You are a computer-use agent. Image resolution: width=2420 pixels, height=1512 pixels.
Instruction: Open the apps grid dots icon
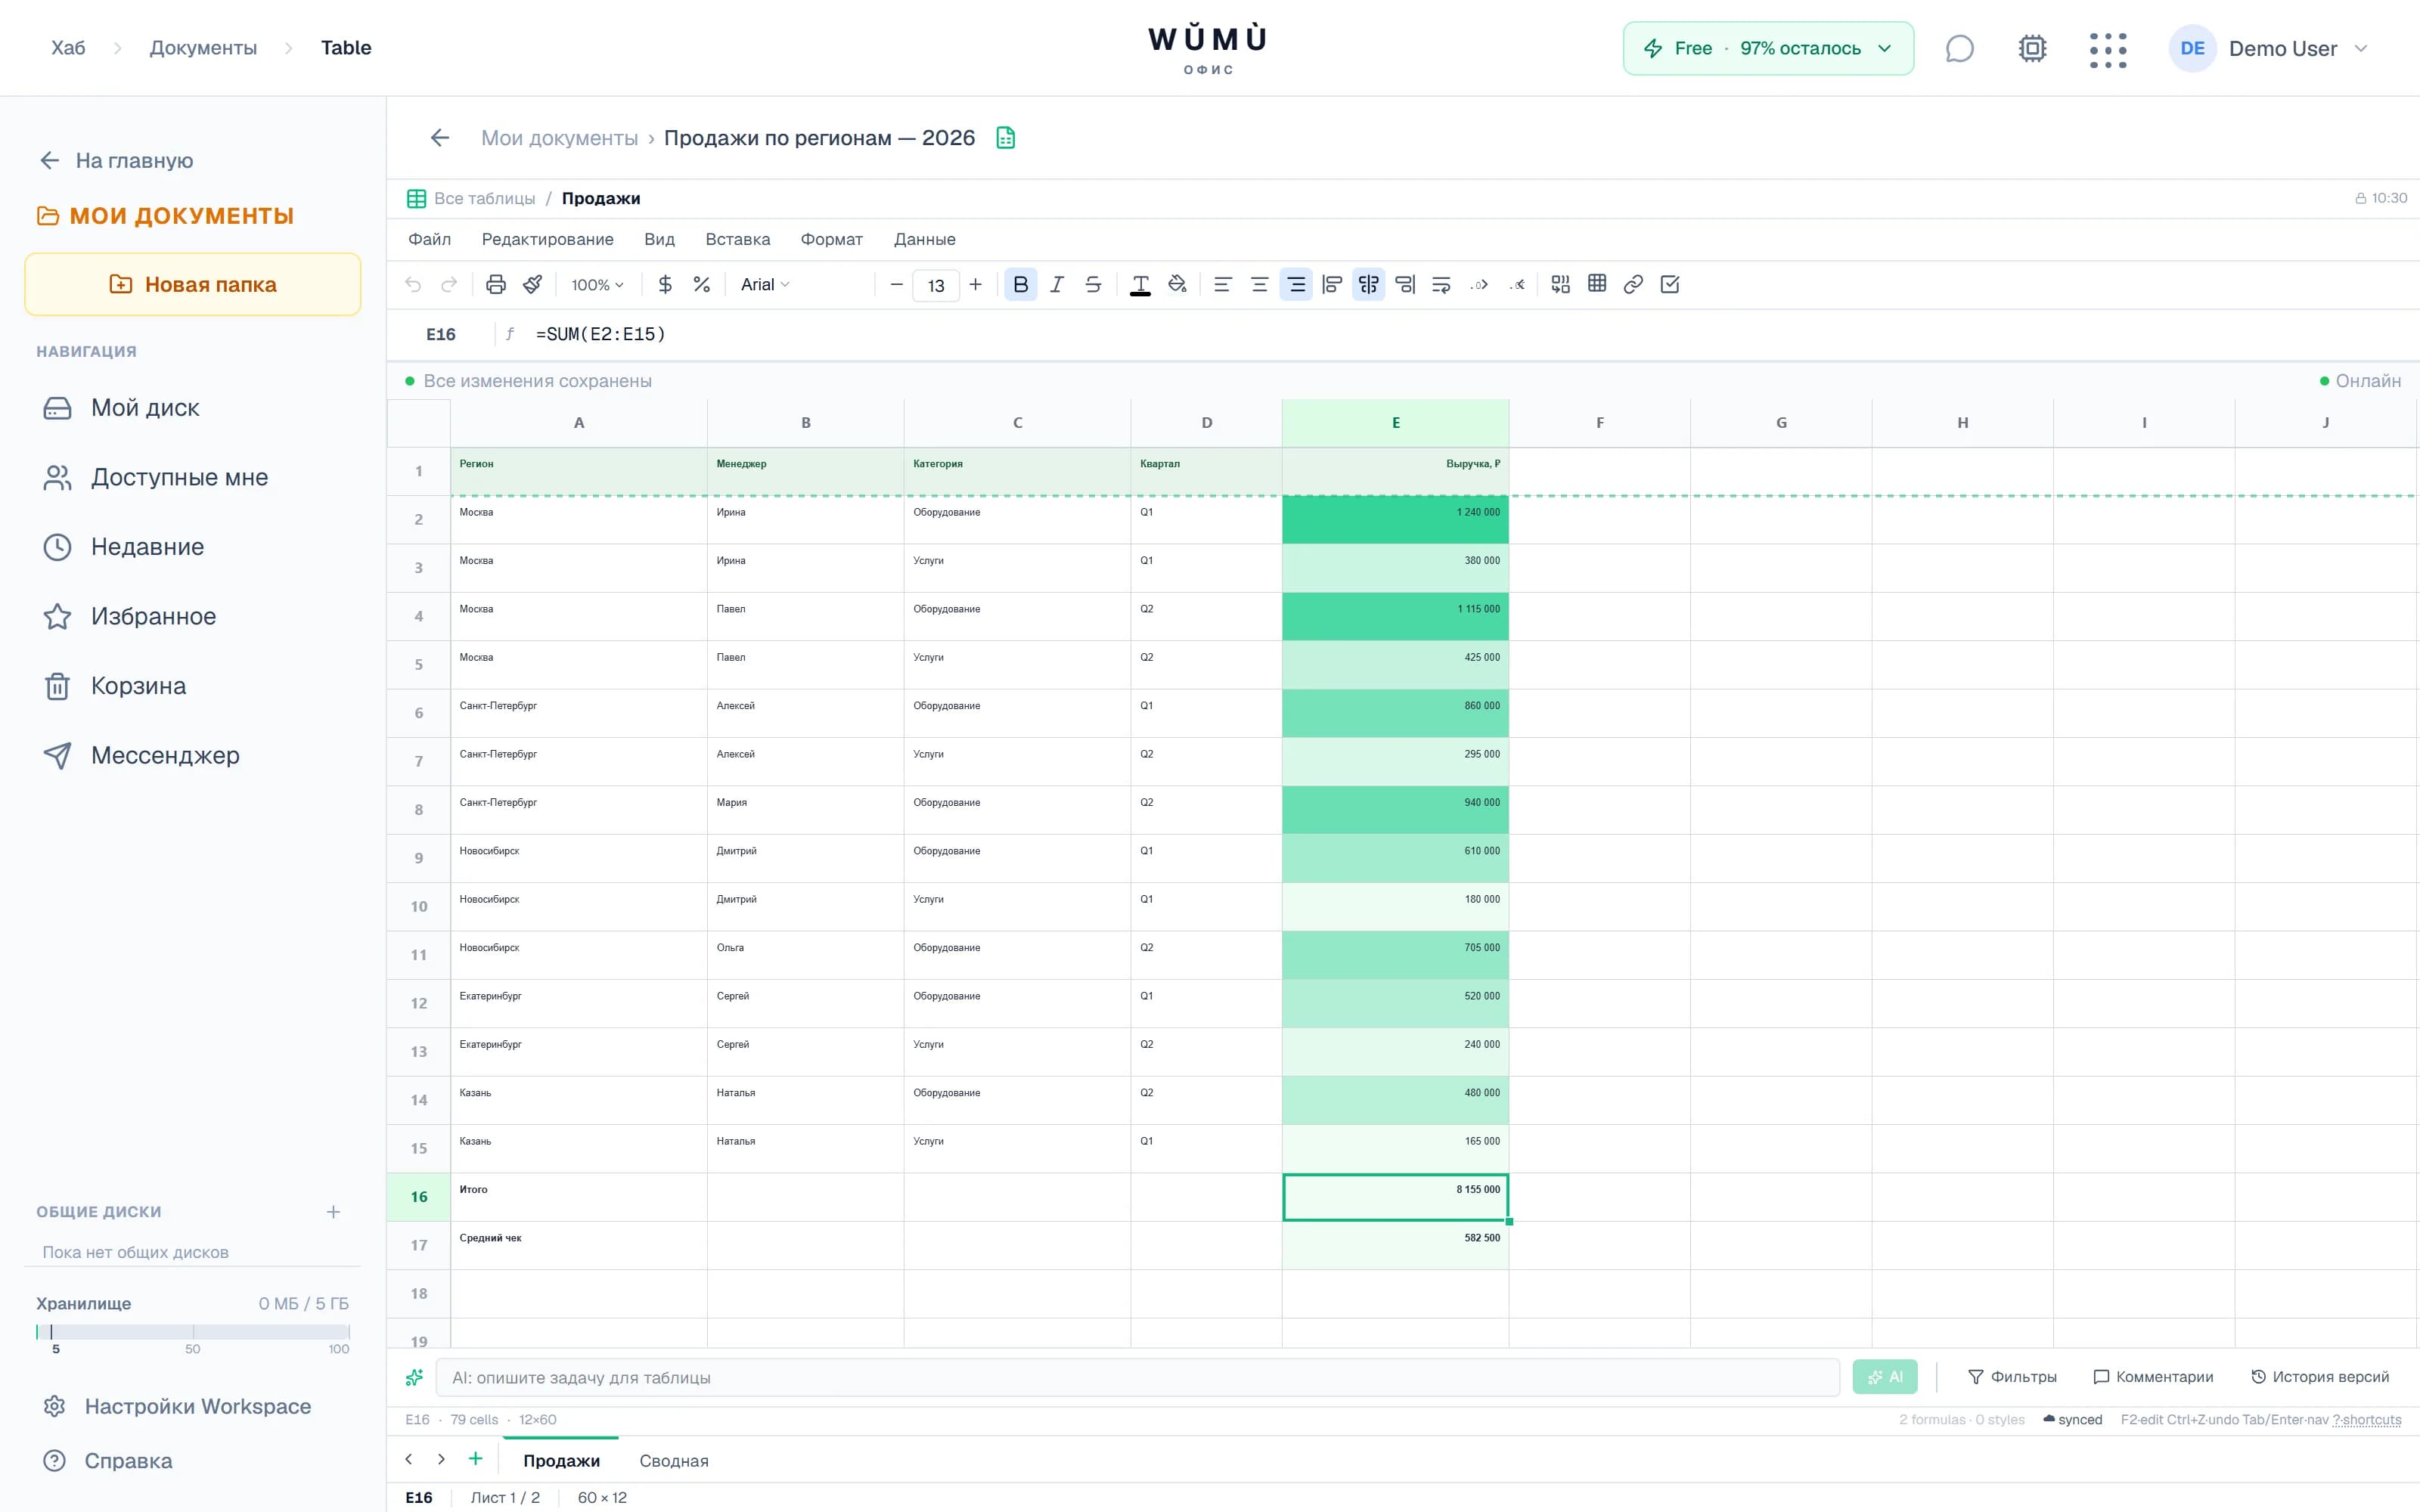(2108, 49)
